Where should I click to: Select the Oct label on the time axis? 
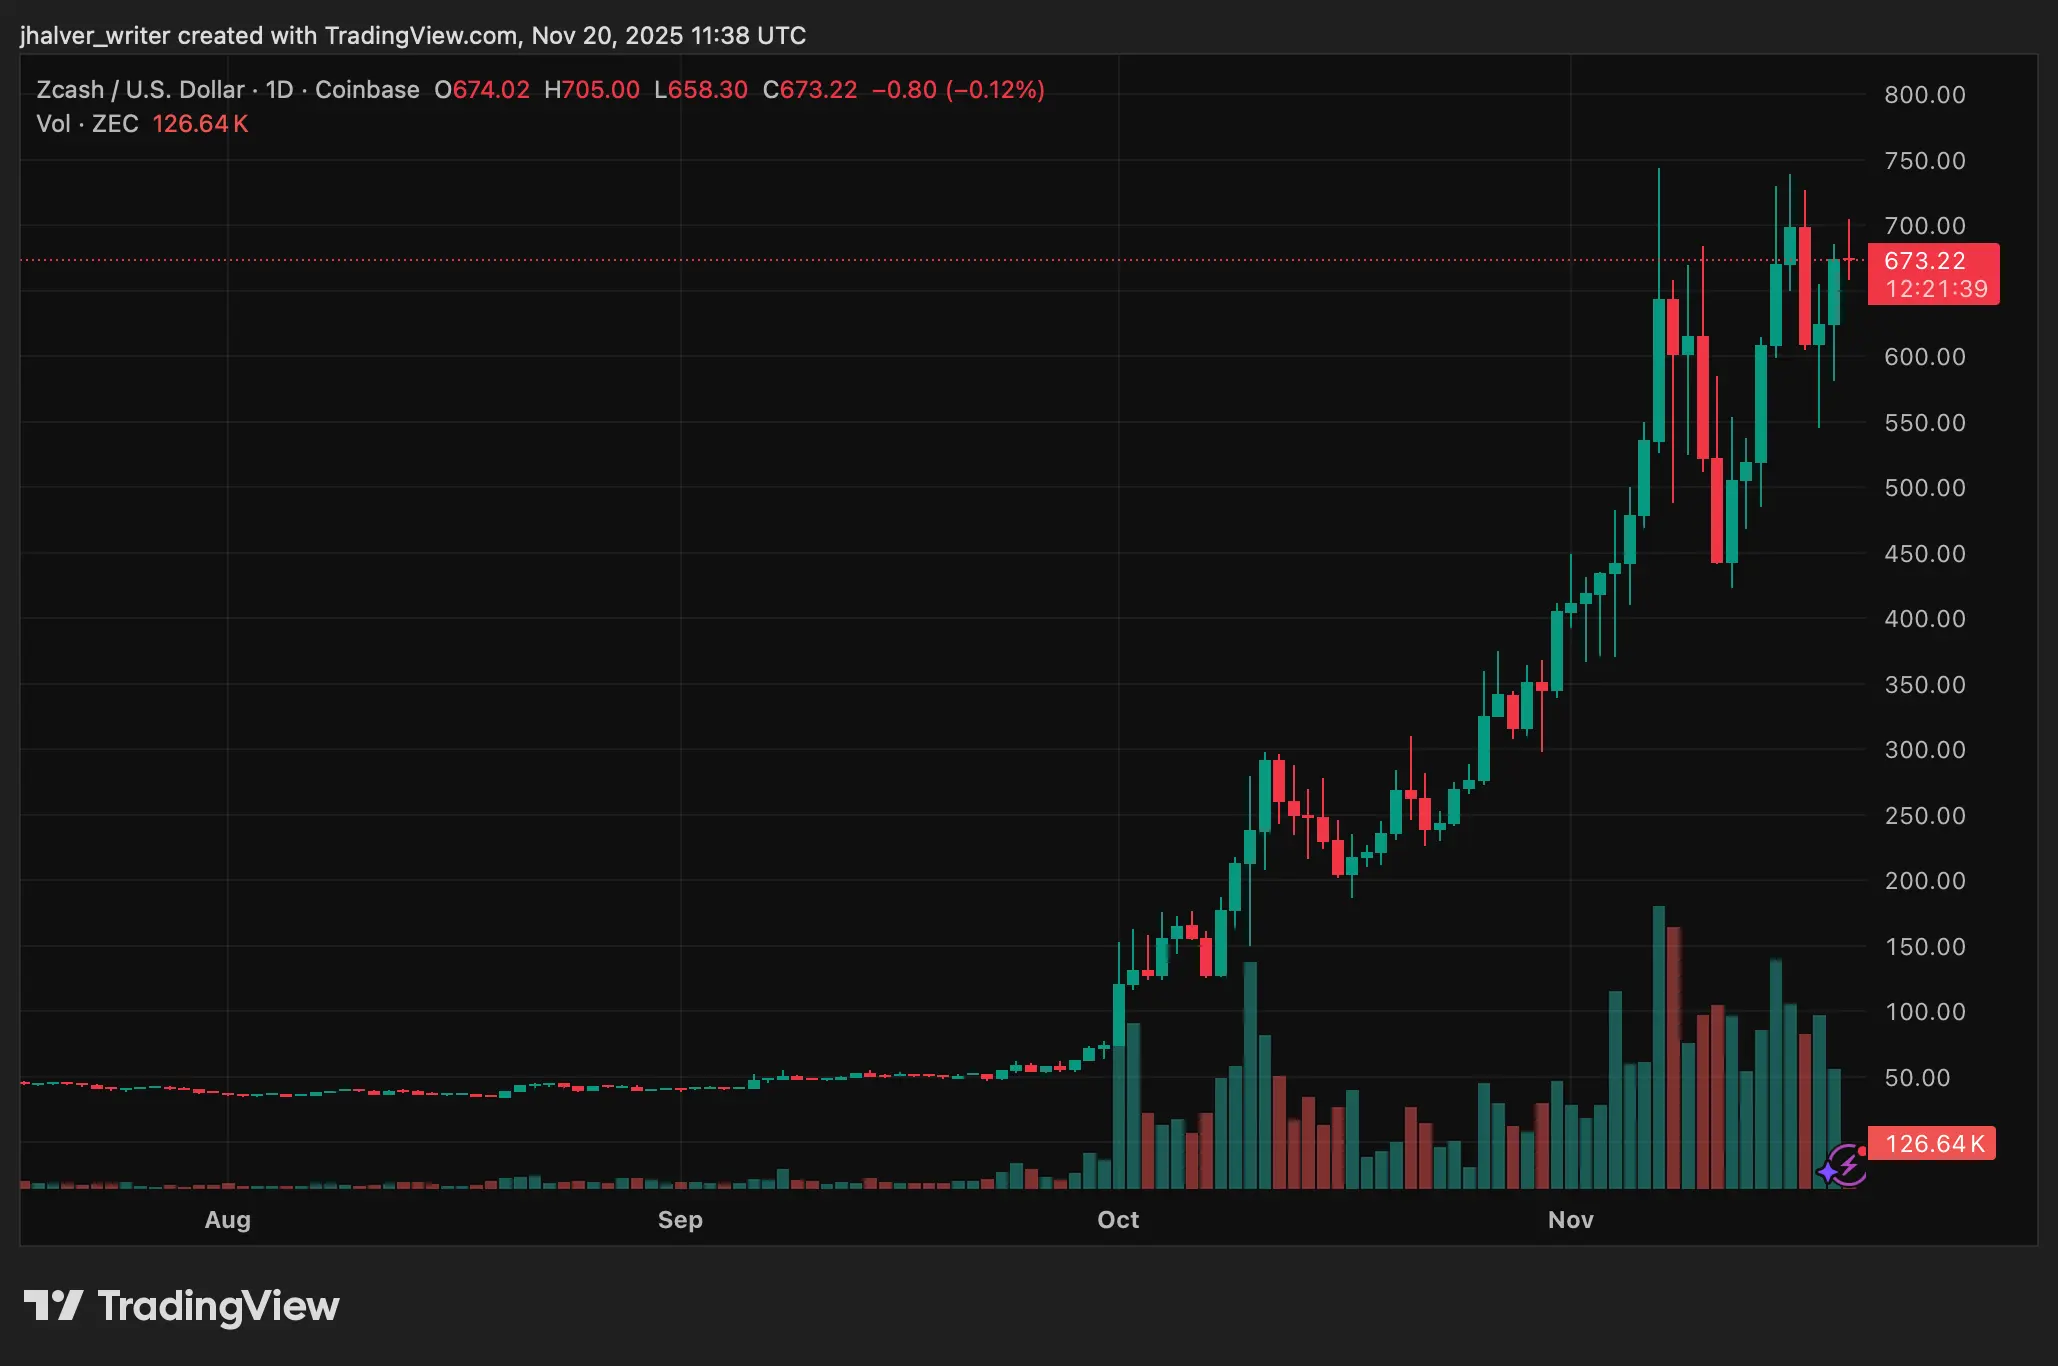click(1118, 1220)
